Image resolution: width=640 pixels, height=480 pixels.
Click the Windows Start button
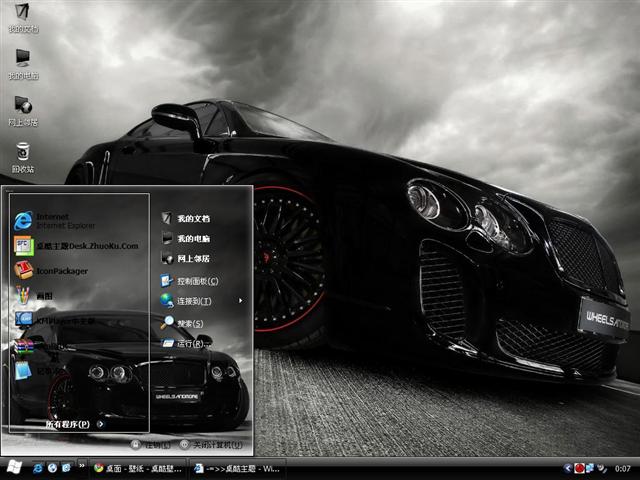coord(13,468)
